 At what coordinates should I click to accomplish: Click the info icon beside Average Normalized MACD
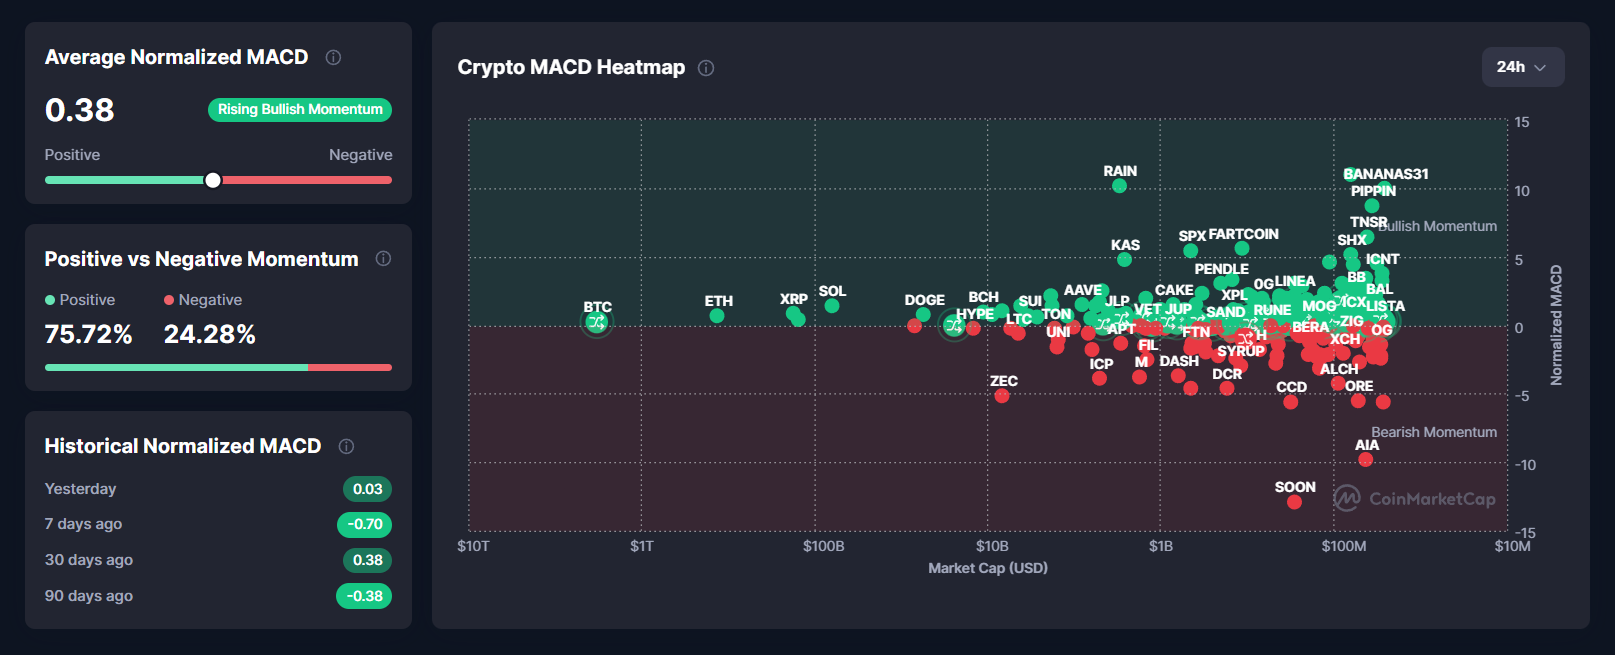(333, 57)
